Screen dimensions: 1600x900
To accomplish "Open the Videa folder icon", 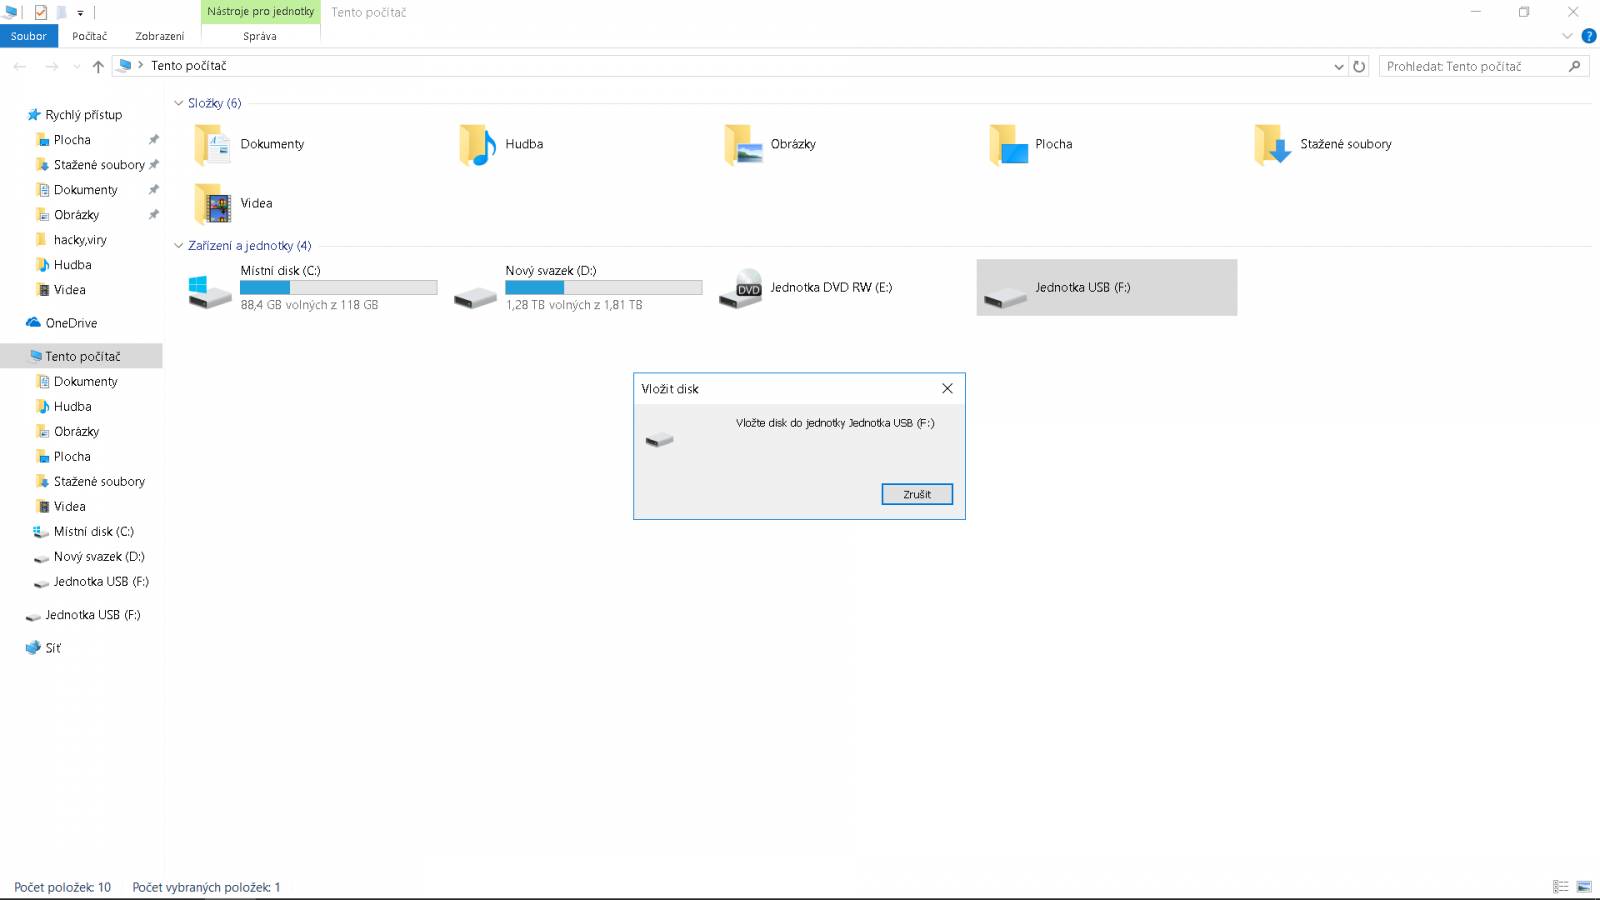I will (x=212, y=204).
